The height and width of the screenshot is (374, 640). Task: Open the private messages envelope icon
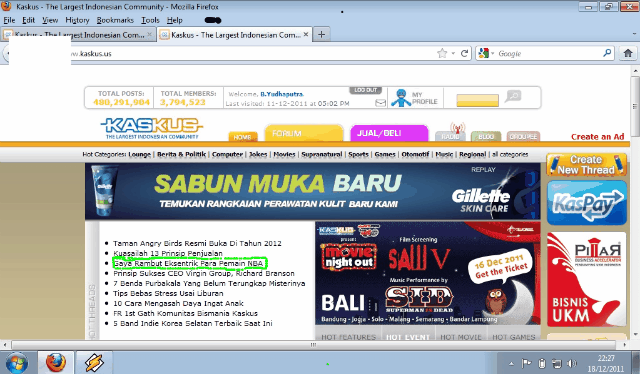380,103
